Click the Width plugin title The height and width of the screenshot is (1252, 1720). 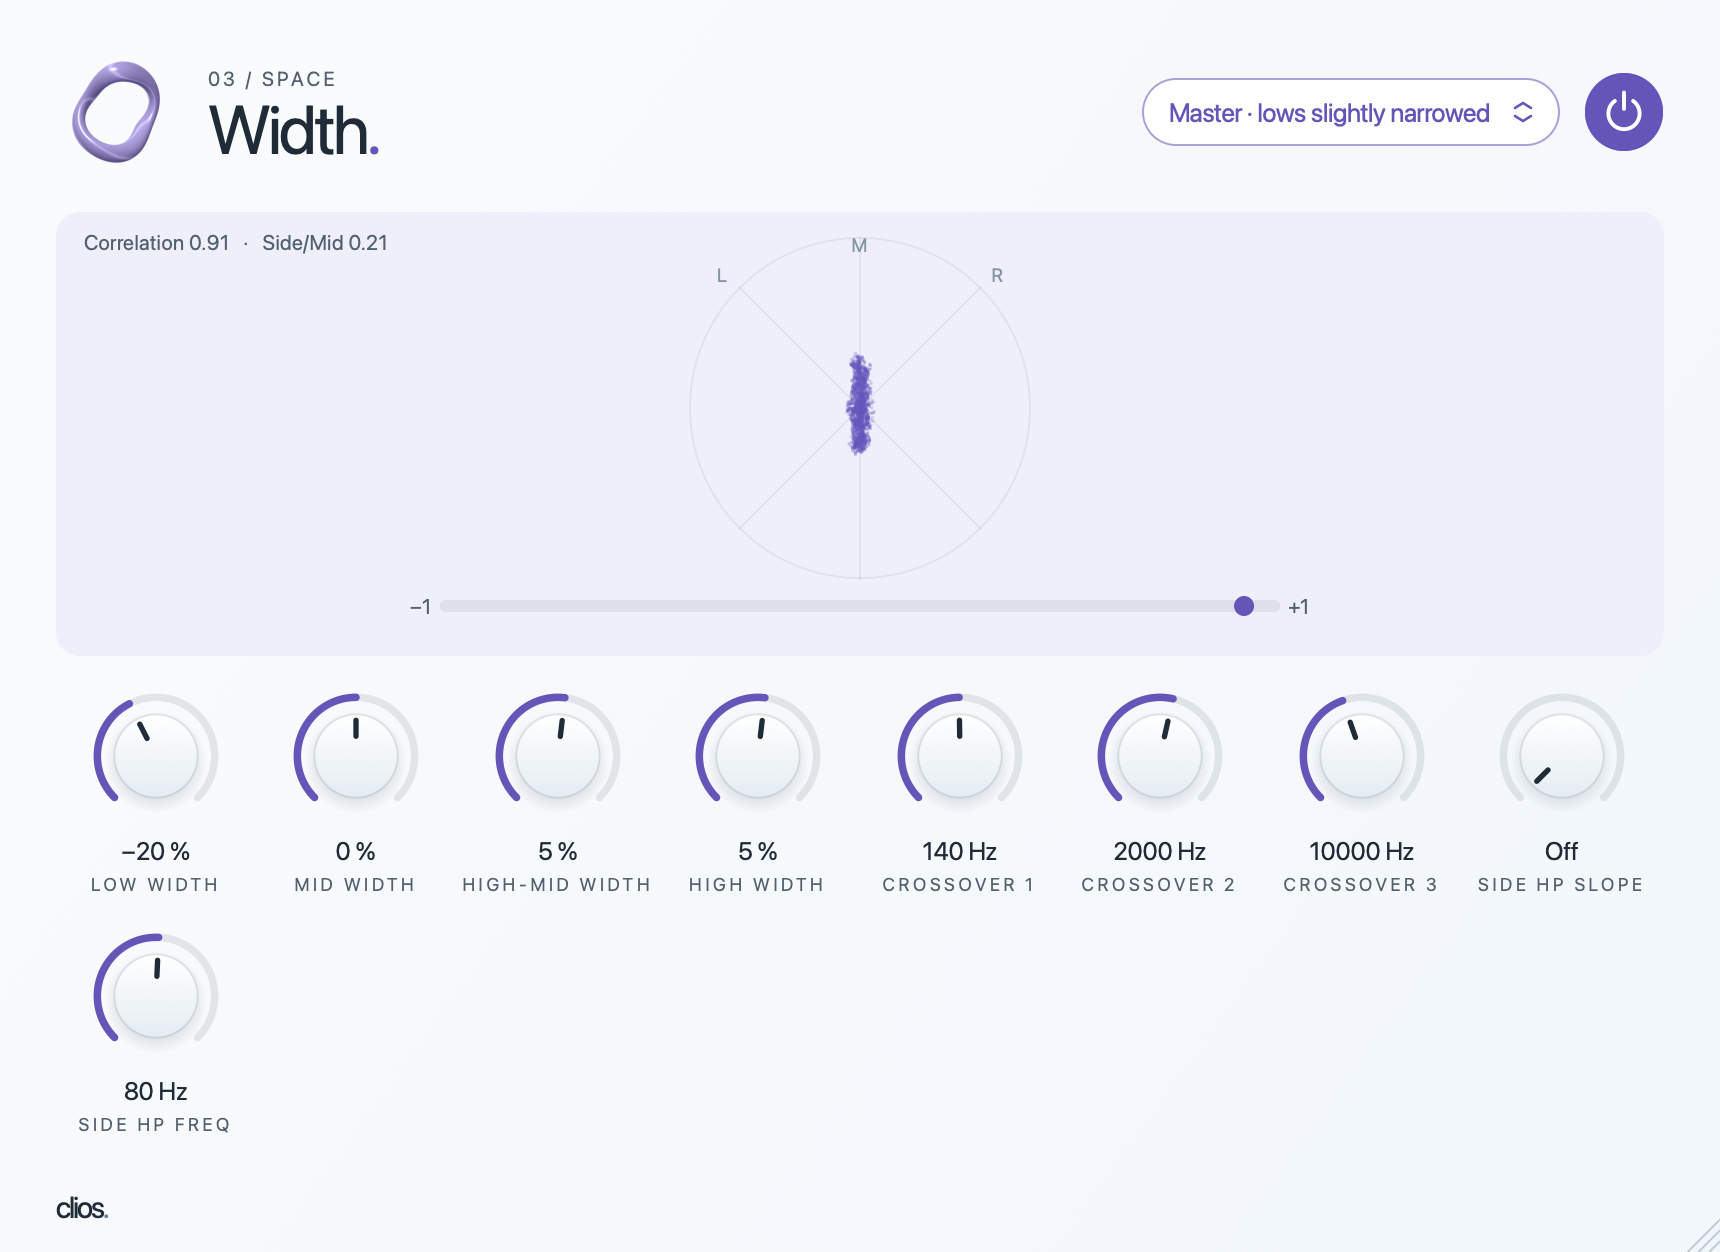click(294, 131)
